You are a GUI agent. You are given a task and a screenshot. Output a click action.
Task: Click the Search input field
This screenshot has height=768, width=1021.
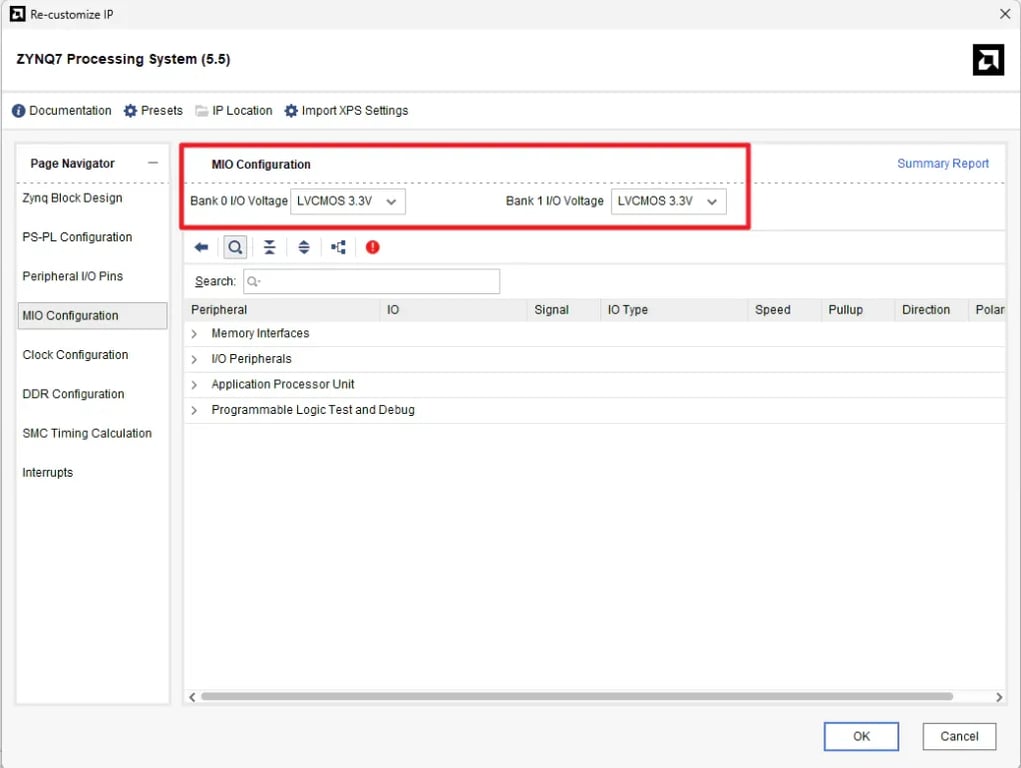point(371,281)
